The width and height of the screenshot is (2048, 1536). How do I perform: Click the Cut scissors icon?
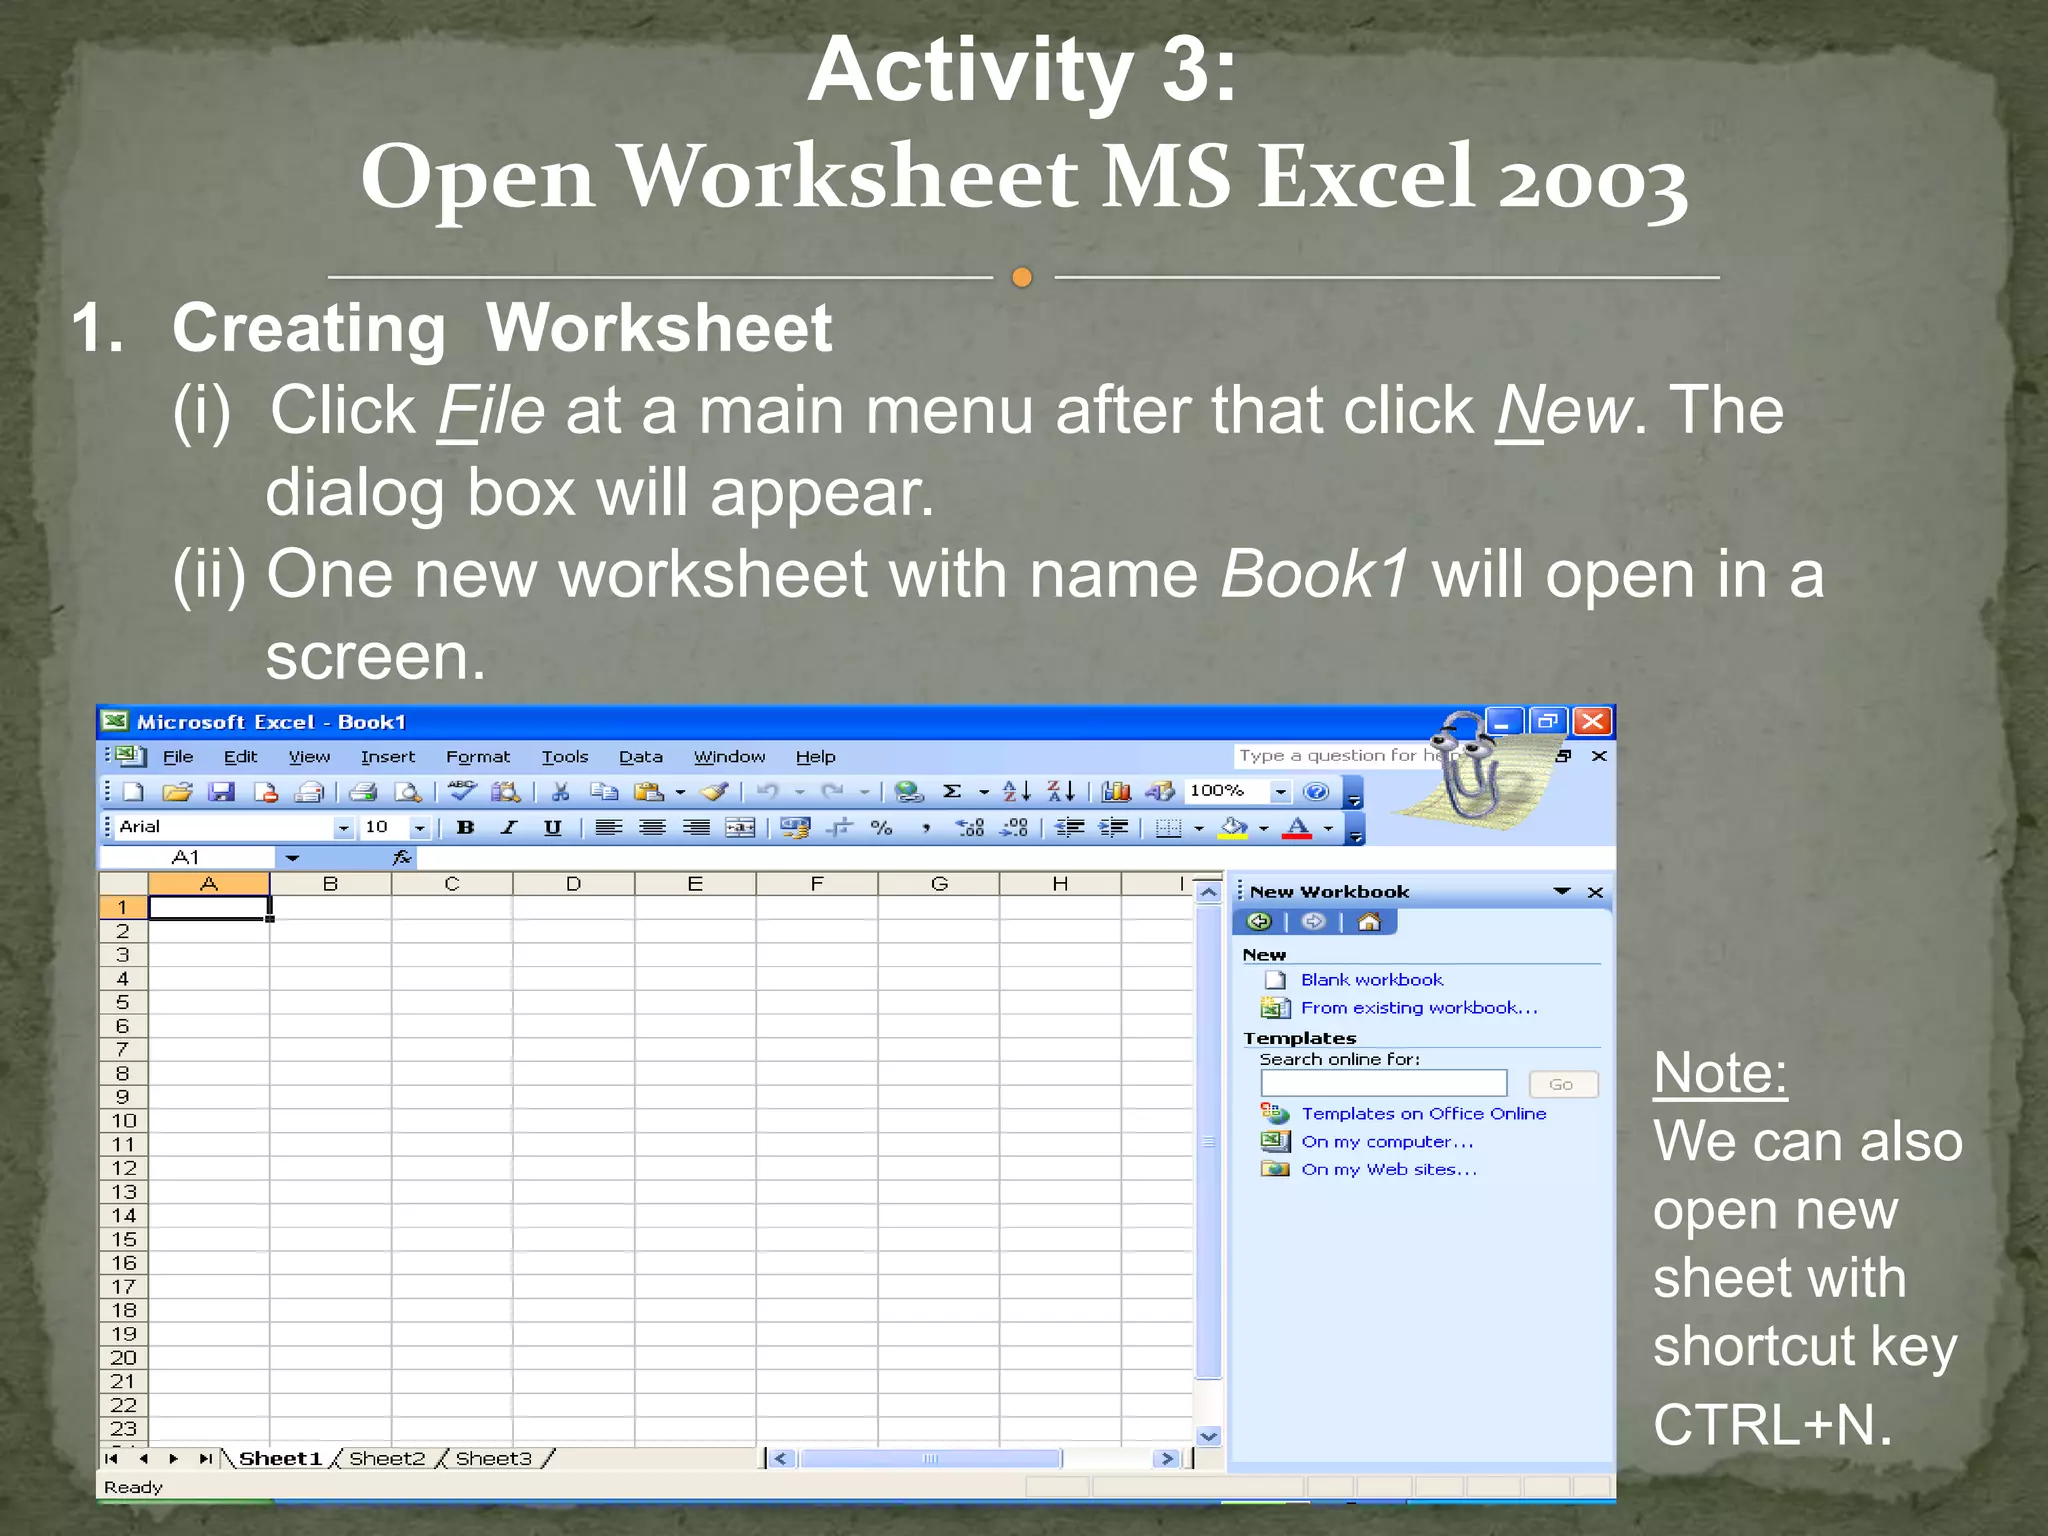pyautogui.click(x=560, y=792)
